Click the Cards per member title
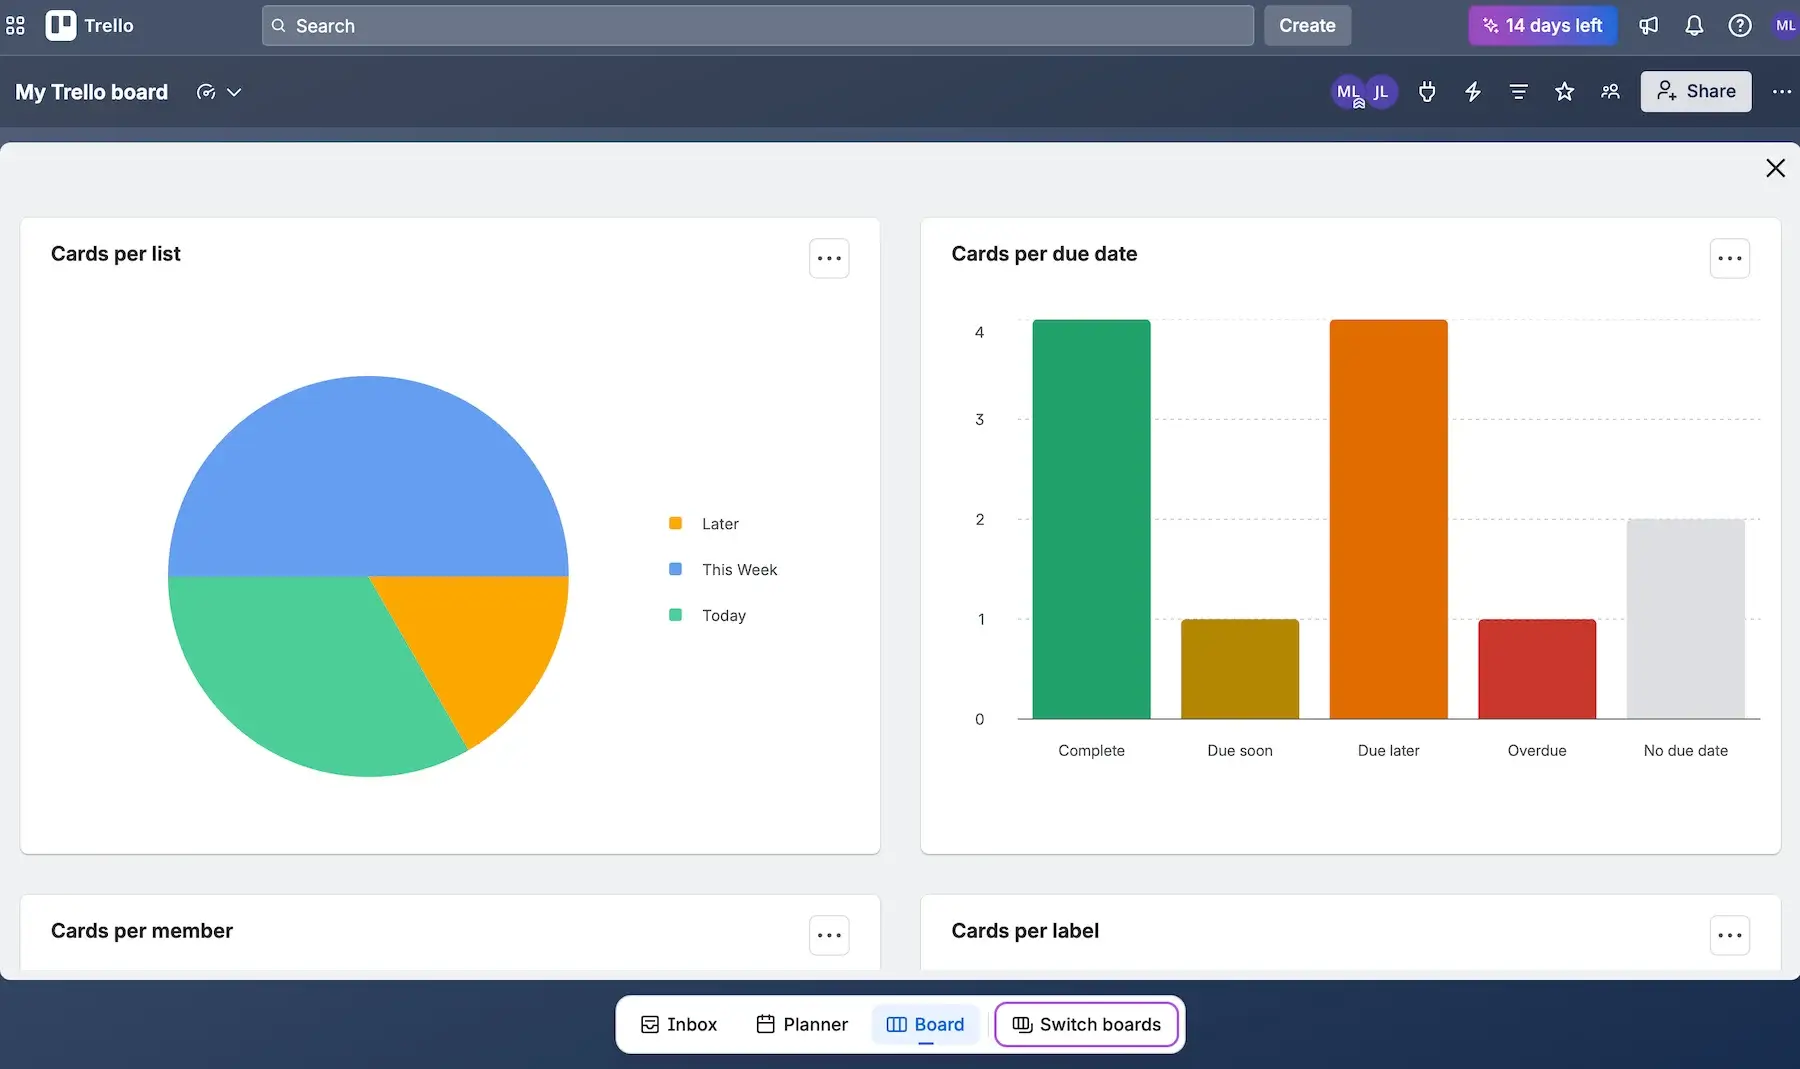1800x1069 pixels. click(x=142, y=931)
